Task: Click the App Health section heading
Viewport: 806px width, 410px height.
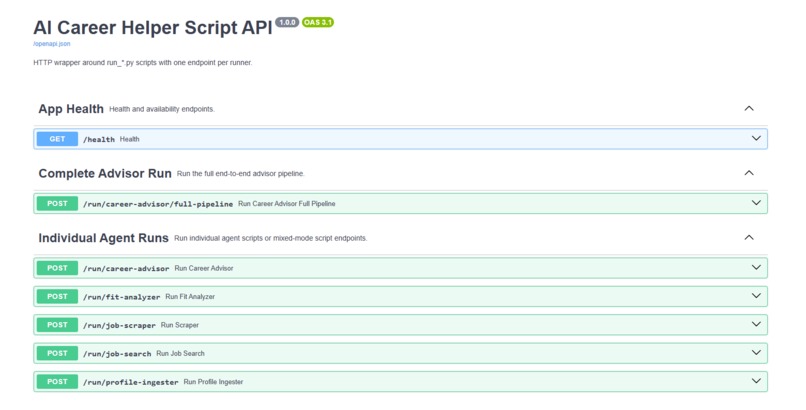Action: tap(71, 109)
